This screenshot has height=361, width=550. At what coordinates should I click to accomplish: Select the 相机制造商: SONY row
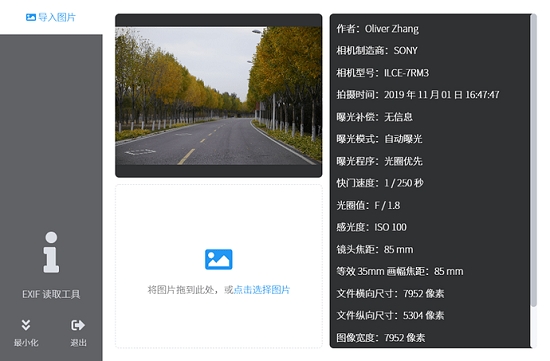click(377, 51)
